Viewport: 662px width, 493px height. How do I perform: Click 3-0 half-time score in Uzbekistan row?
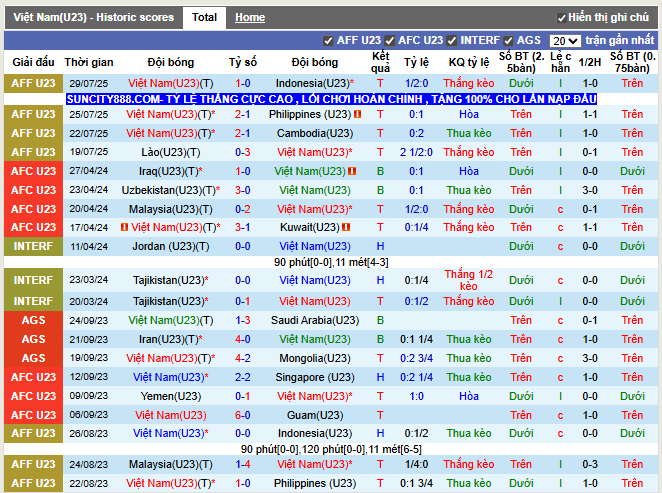590,190
